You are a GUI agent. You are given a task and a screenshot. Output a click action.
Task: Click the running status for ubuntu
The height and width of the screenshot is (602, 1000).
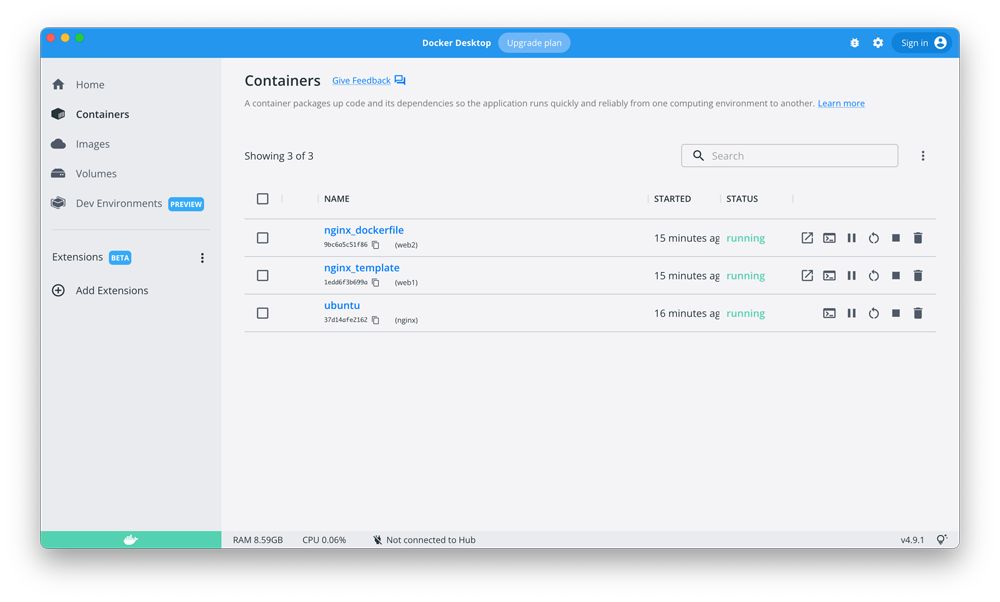(746, 313)
